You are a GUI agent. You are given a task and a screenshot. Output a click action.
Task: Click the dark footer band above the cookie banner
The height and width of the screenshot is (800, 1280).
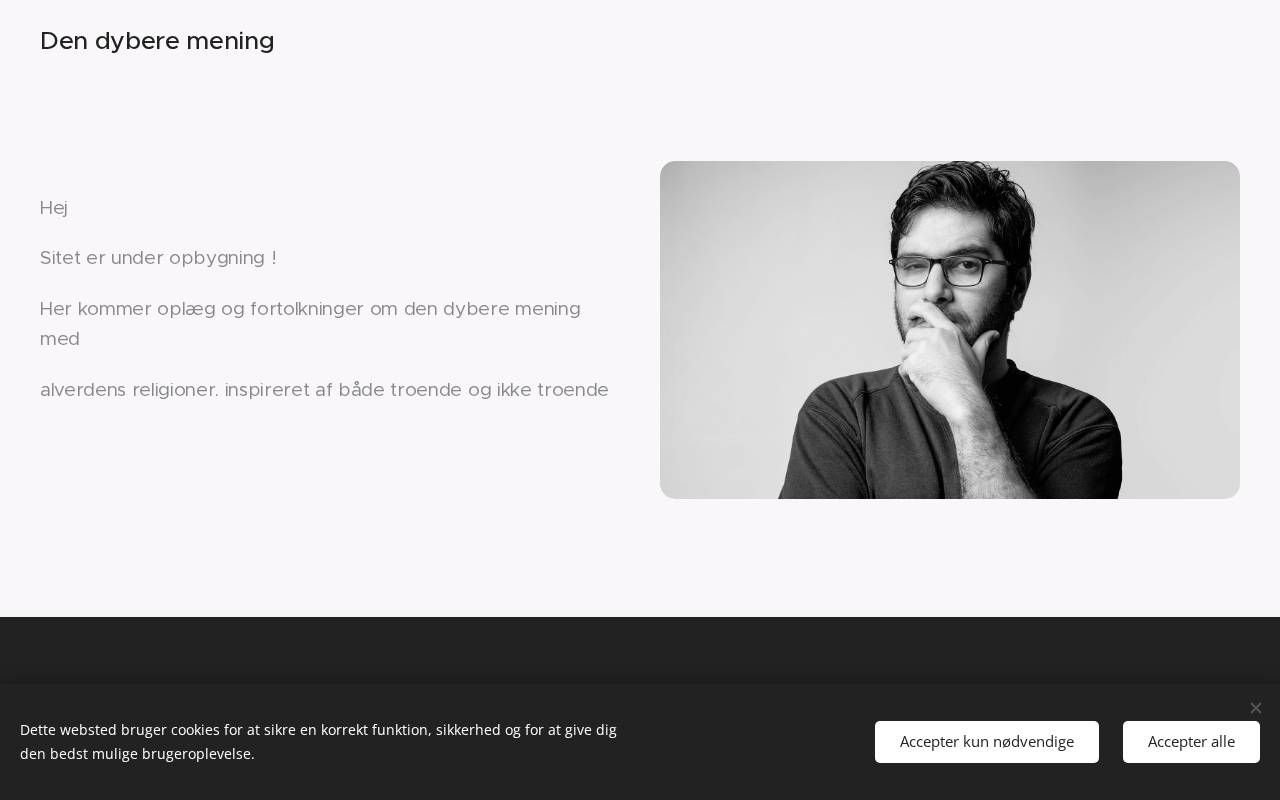pos(640,650)
